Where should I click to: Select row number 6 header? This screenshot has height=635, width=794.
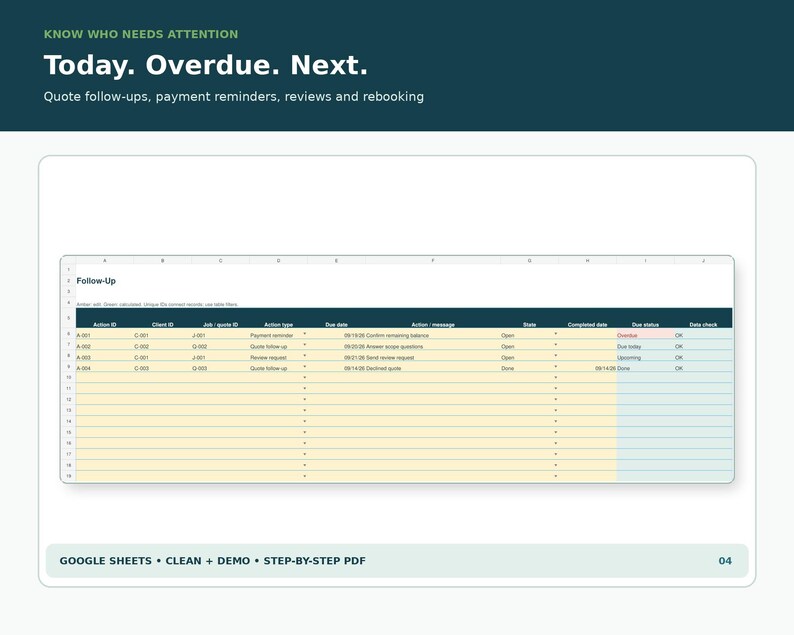pyautogui.click(x=68, y=334)
